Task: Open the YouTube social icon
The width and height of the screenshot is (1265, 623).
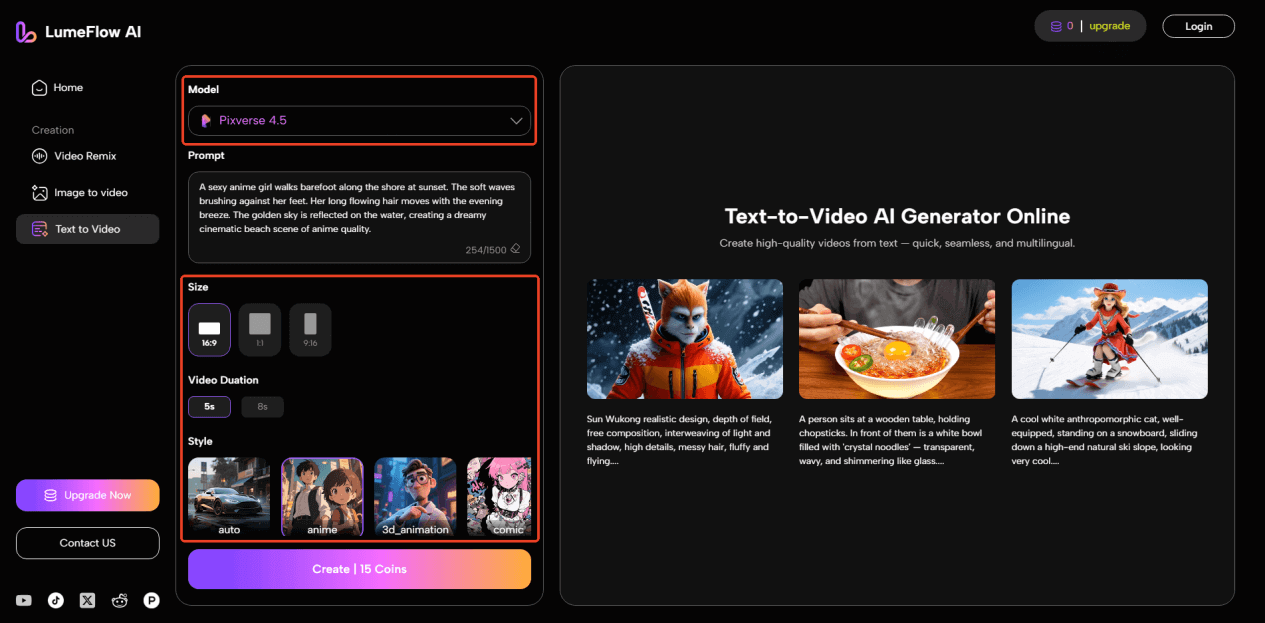Action: pos(24,600)
